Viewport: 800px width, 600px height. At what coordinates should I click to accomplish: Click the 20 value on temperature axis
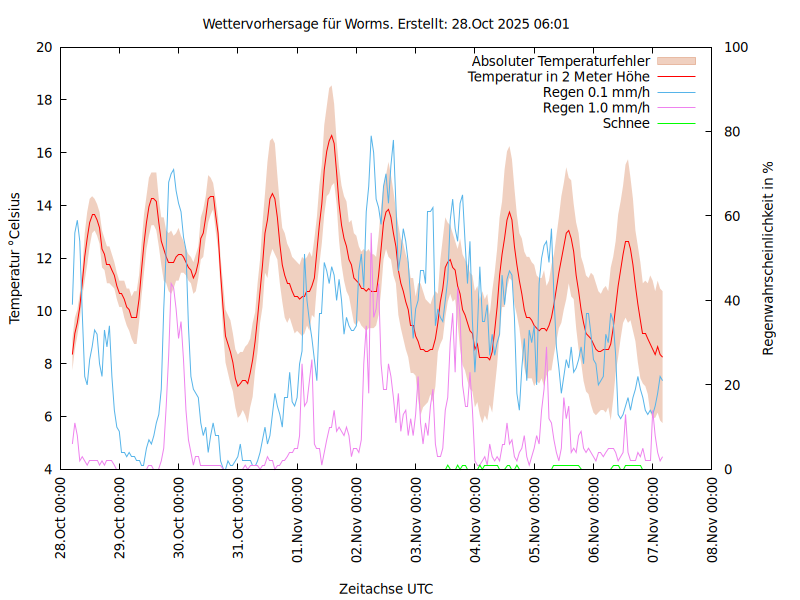click(x=43, y=47)
